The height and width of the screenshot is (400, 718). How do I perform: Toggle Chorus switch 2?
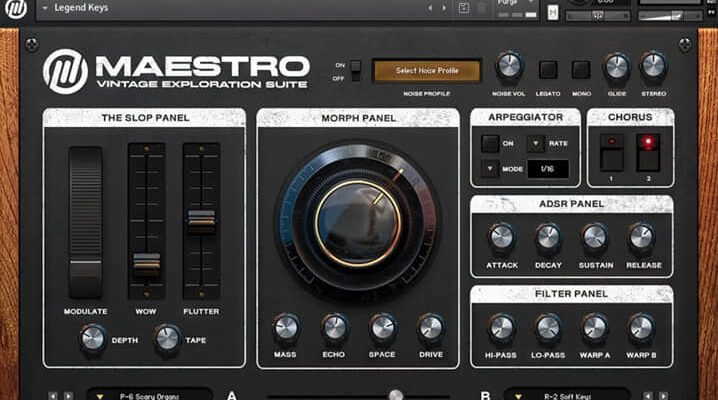pos(648,153)
